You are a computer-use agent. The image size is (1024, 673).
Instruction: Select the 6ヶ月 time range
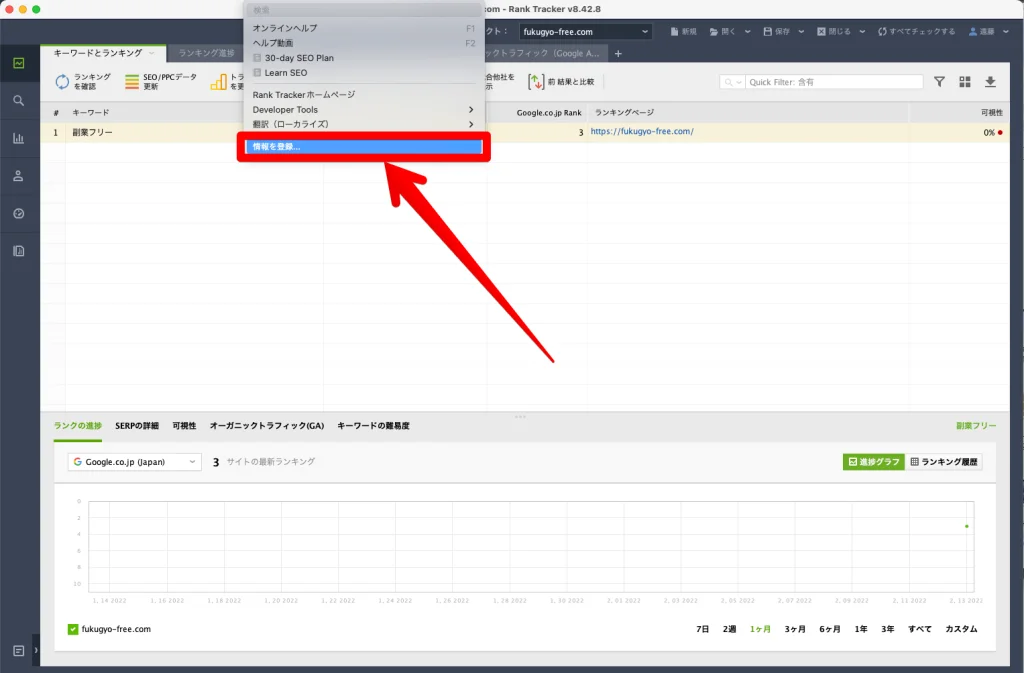[830, 629]
